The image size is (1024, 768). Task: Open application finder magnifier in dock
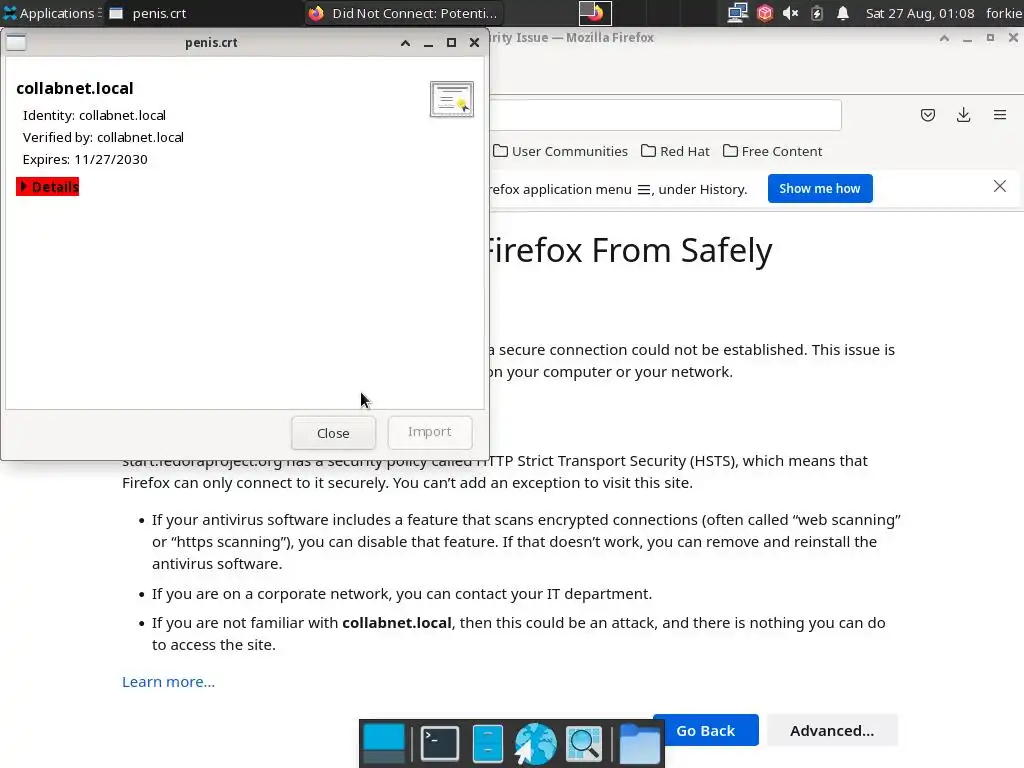click(584, 744)
